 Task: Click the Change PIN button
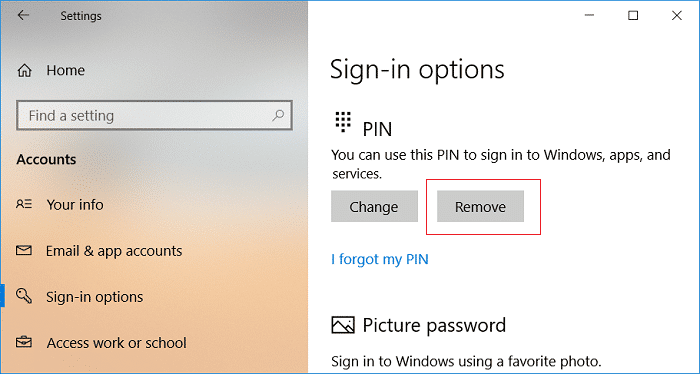pyautogui.click(x=374, y=206)
